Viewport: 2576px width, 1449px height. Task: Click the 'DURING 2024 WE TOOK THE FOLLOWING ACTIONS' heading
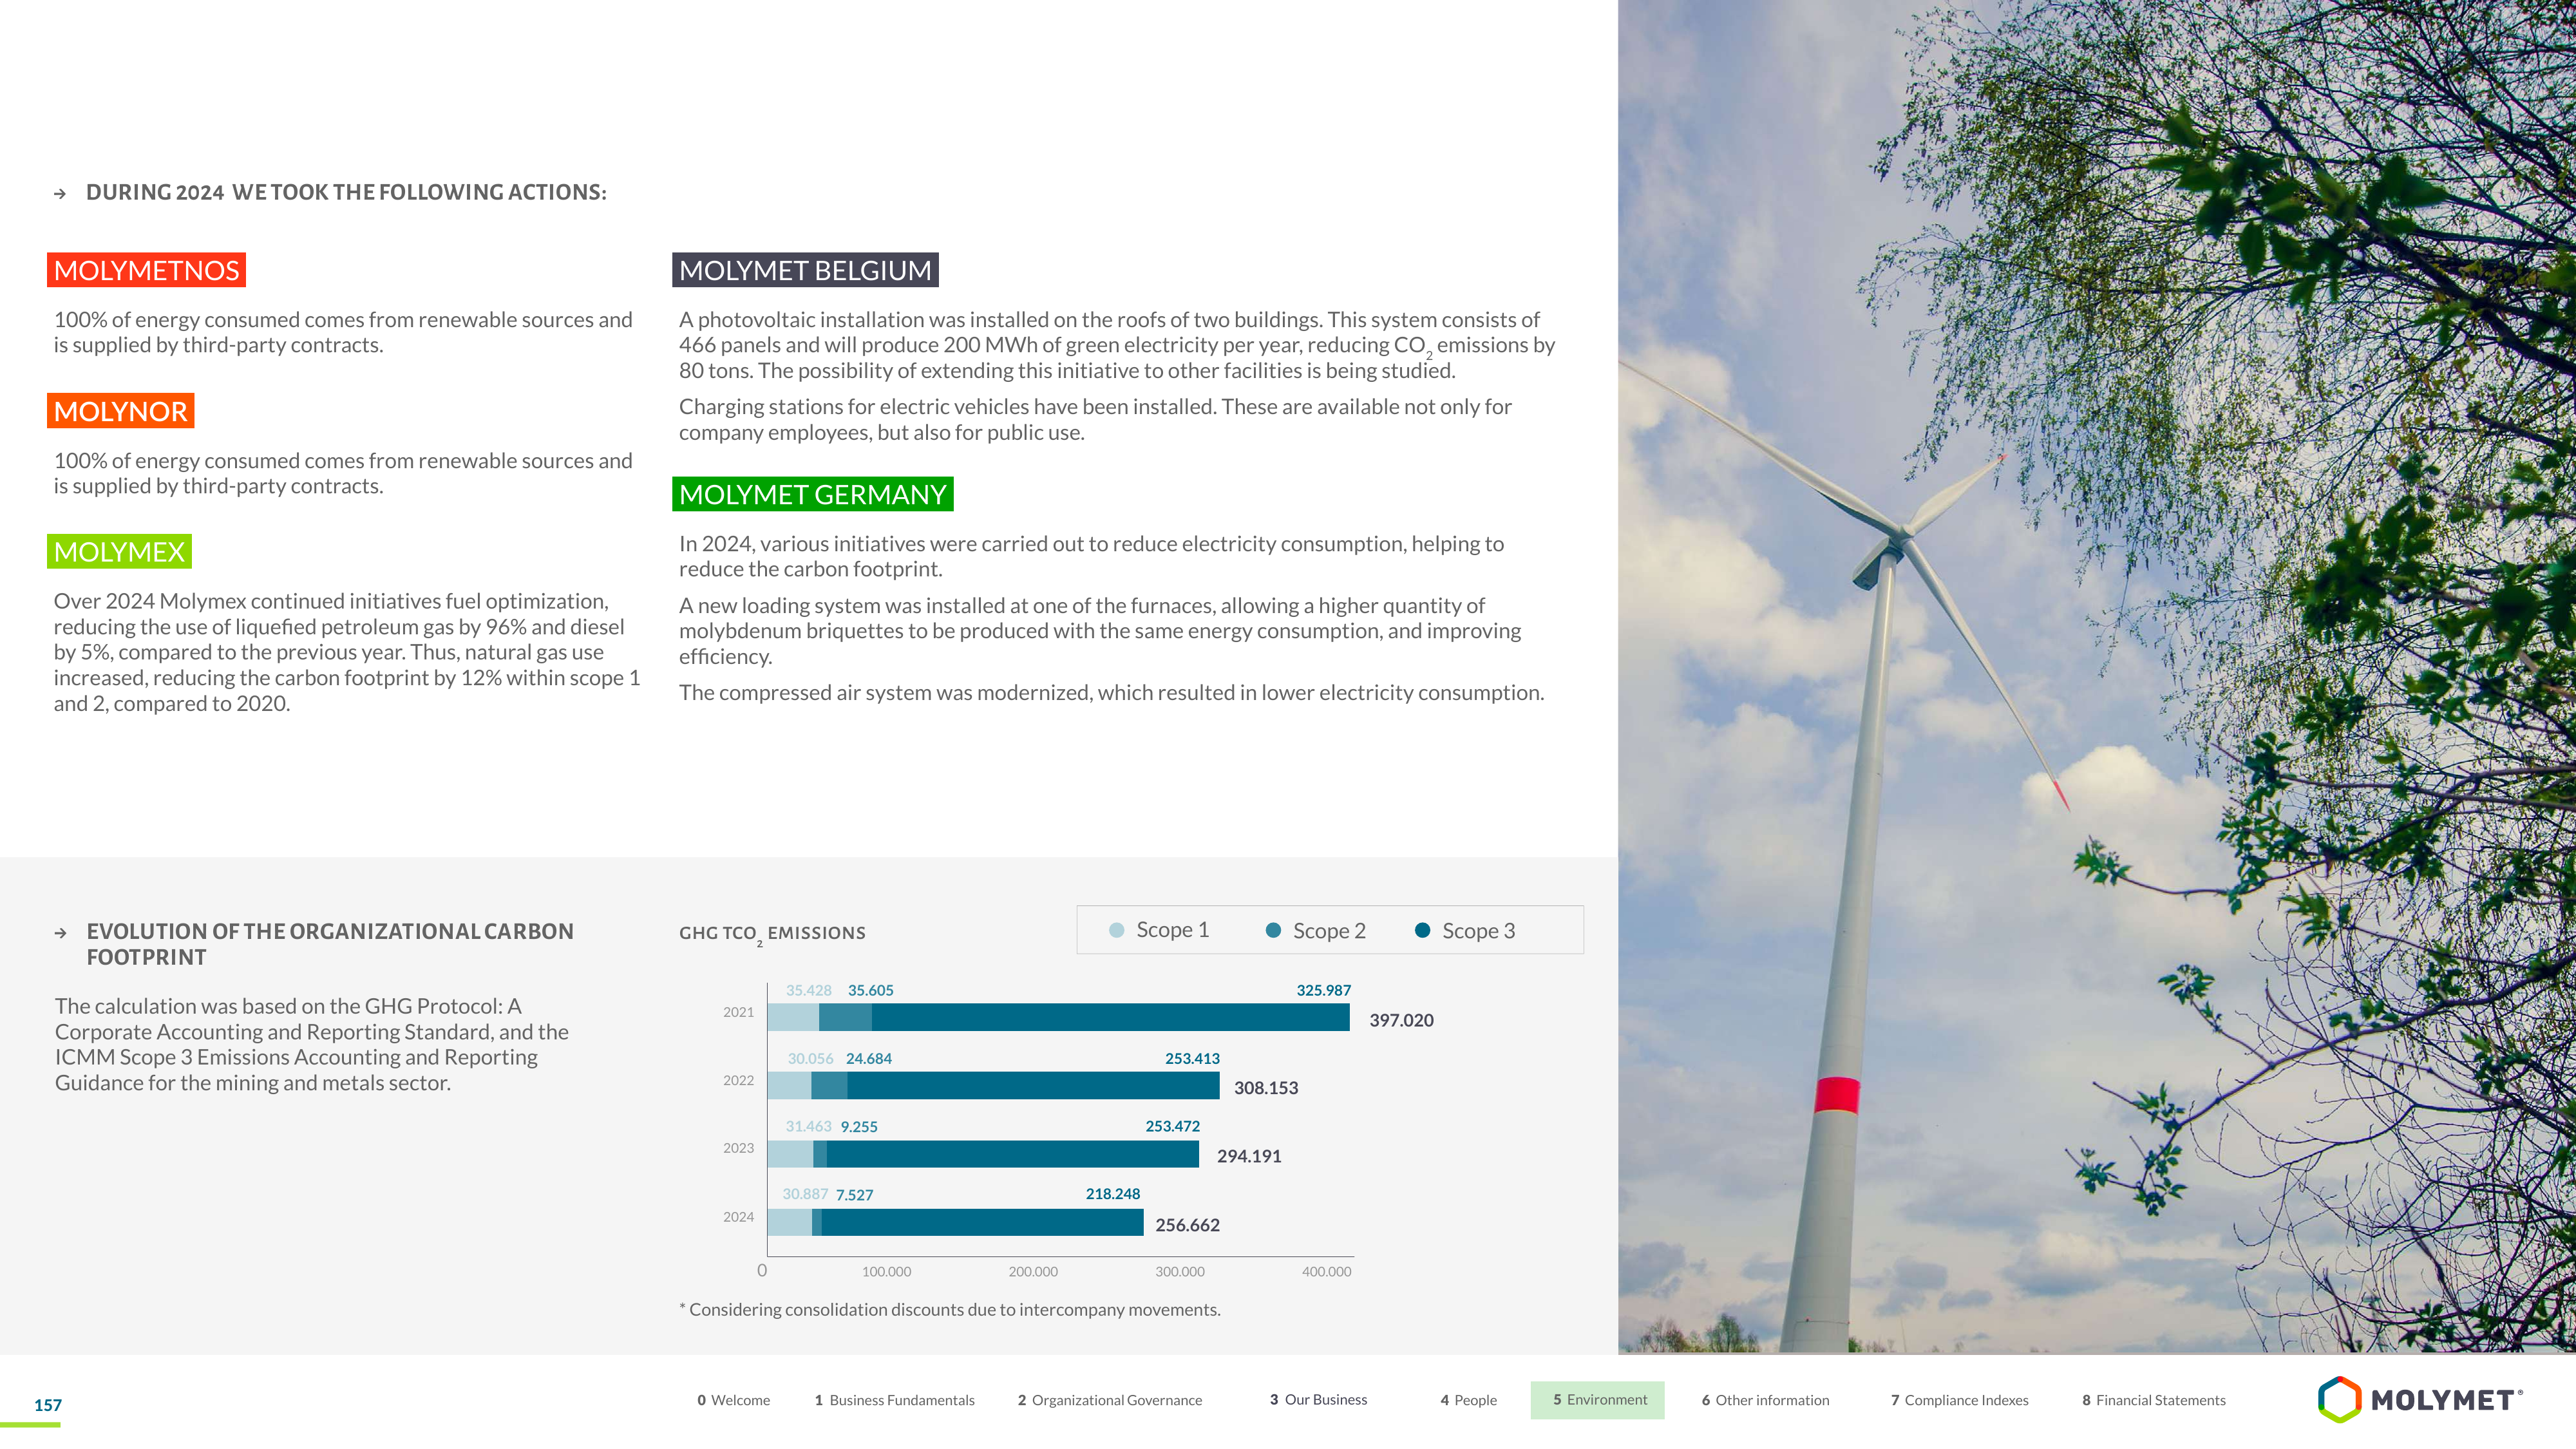point(346,192)
